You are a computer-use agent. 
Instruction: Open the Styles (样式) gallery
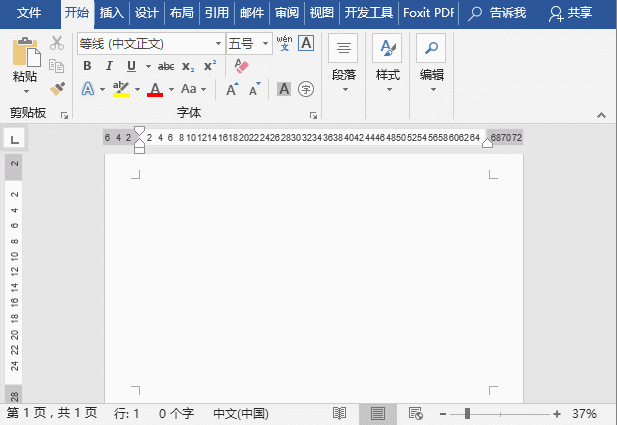pos(388,64)
